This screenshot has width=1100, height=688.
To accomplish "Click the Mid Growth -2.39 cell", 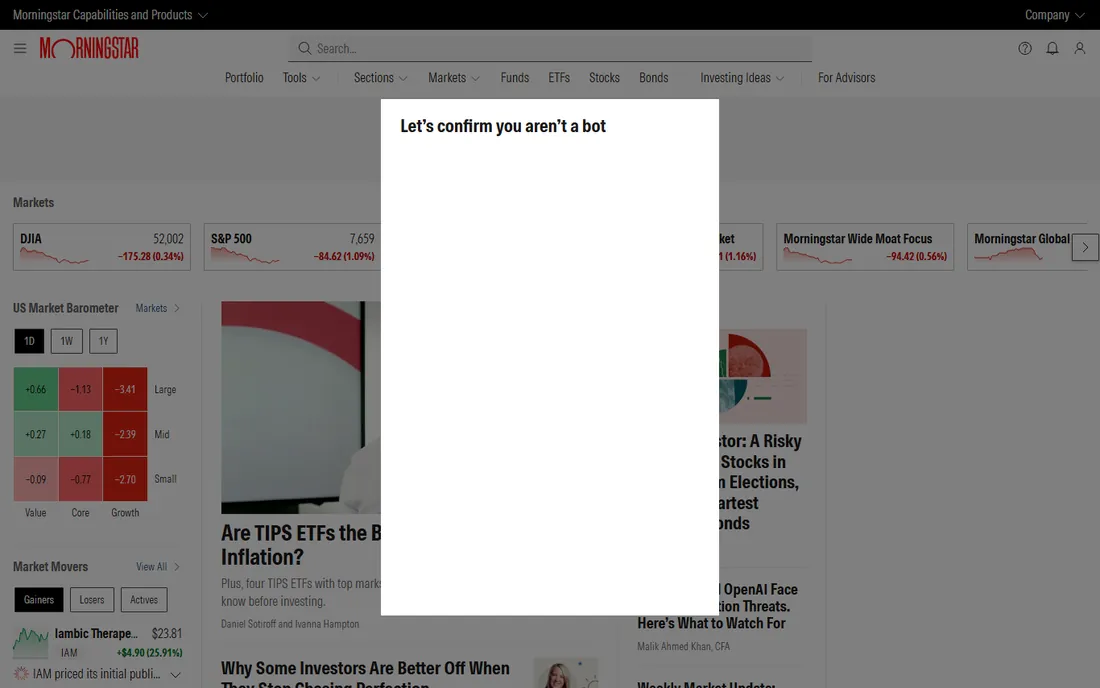I will 125,434.
